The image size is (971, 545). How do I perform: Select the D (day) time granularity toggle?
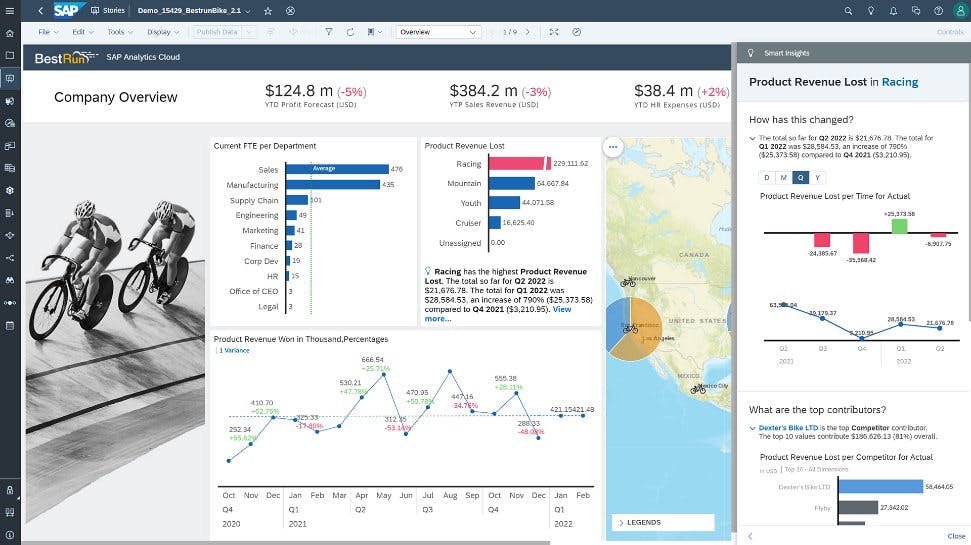pyautogui.click(x=767, y=177)
